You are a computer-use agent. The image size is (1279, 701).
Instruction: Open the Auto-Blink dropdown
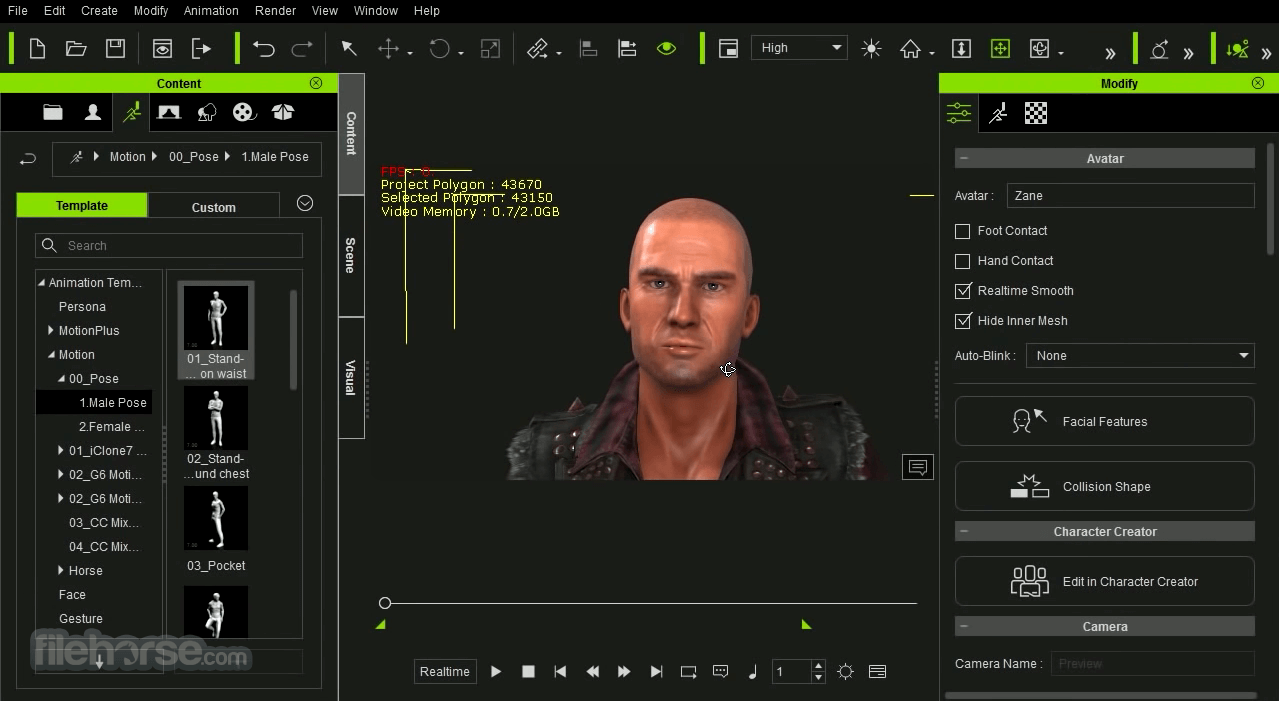click(x=1140, y=356)
